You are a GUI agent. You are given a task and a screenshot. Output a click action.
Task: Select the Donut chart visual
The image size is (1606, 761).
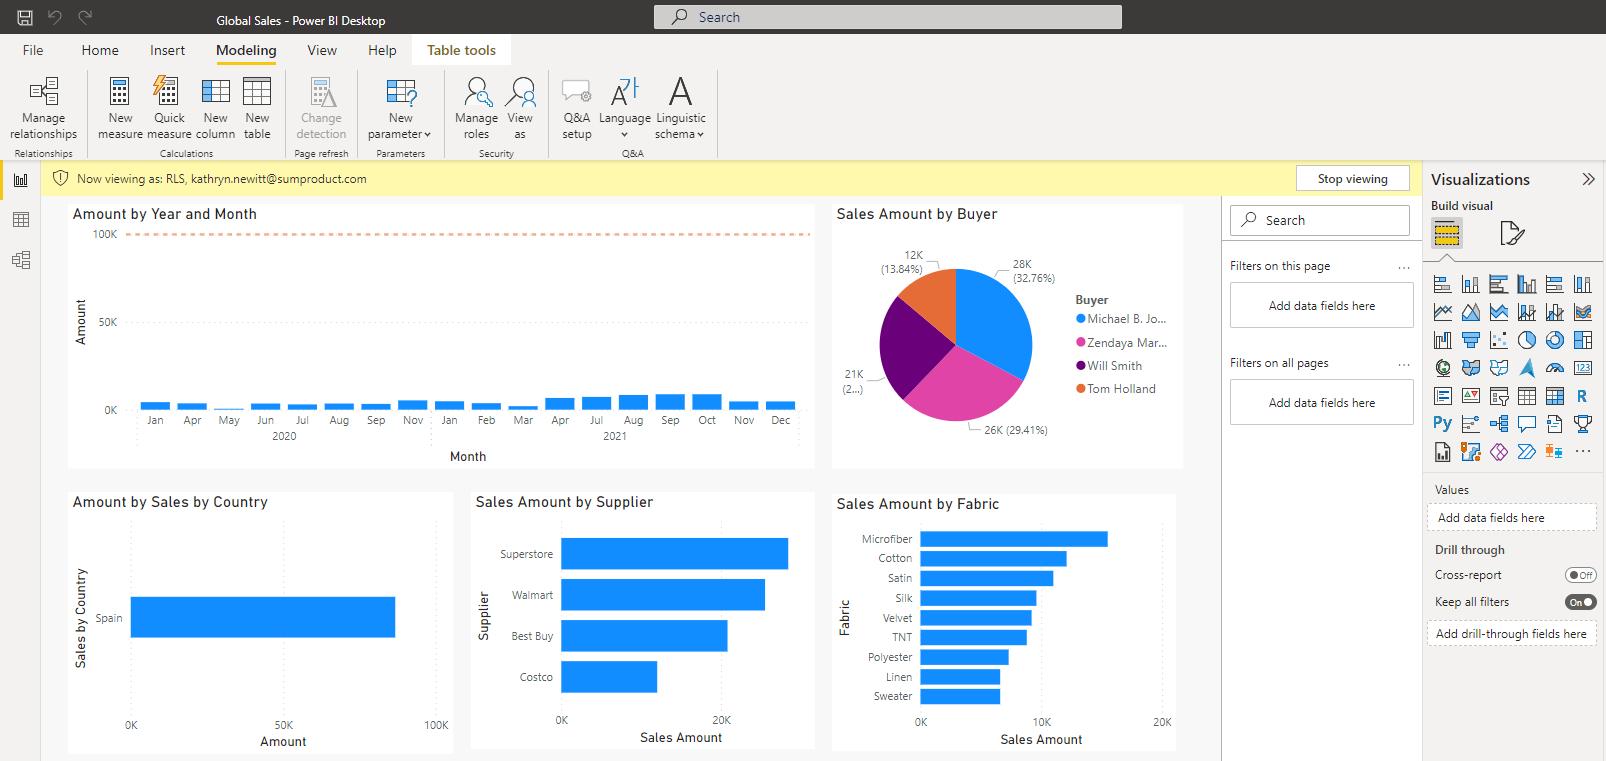pyautogui.click(x=1554, y=340)
